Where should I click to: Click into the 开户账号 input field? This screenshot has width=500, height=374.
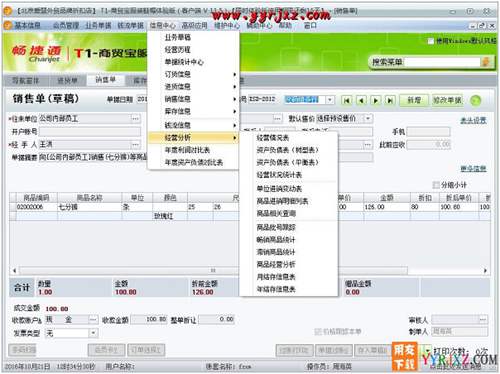click(x=90, y=132)
